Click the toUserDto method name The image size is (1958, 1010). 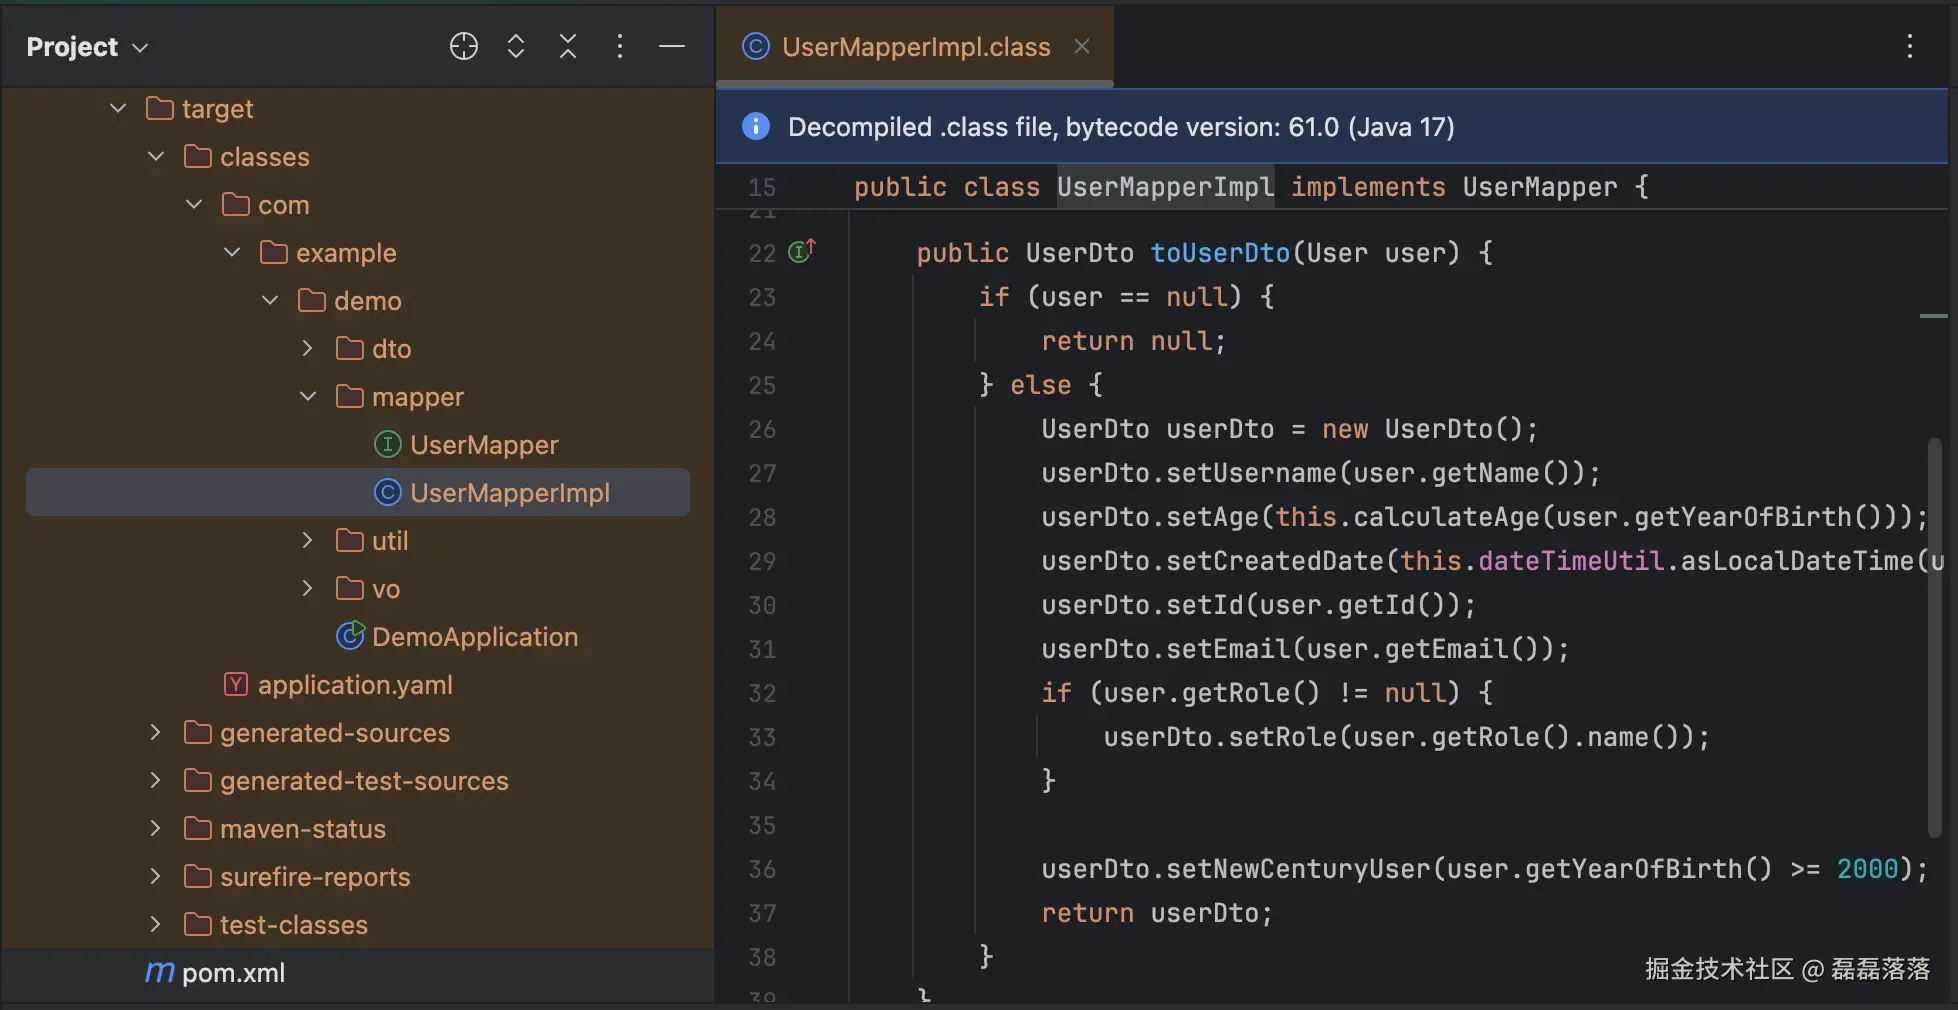(1220, 253)
